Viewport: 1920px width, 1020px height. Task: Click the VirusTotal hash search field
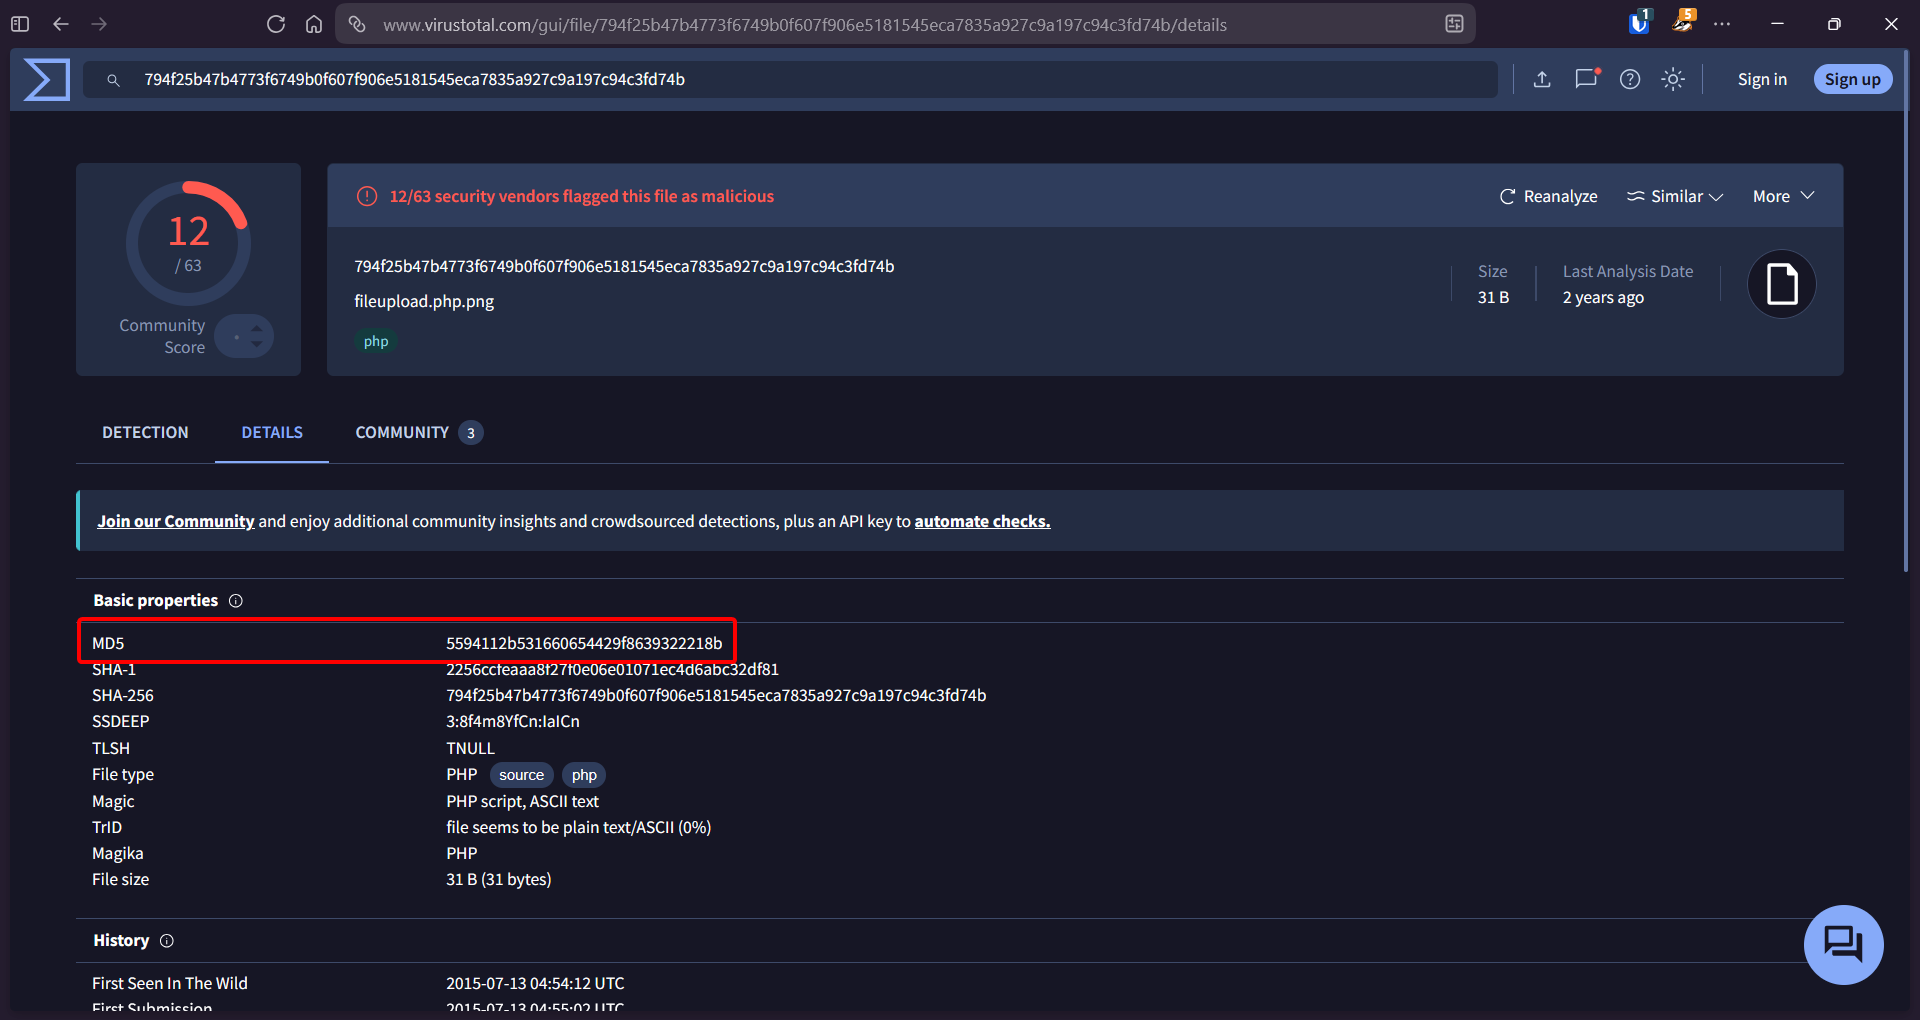click(x=790, y=80)
